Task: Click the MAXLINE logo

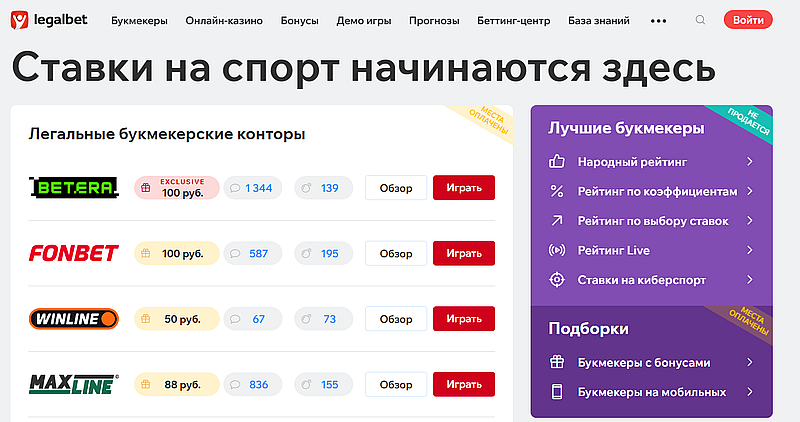Action: [x=74, y=384]
